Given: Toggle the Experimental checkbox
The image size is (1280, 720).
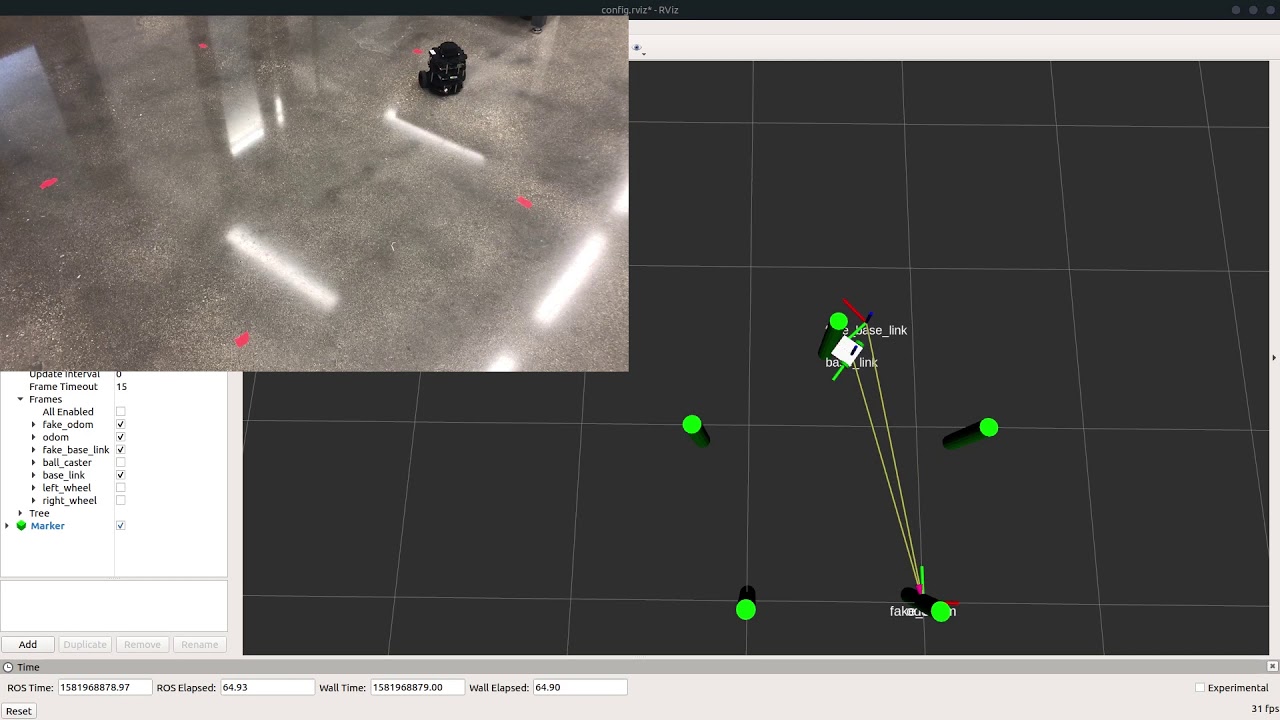Looking at the screenshot, I should coord(1200,688).
